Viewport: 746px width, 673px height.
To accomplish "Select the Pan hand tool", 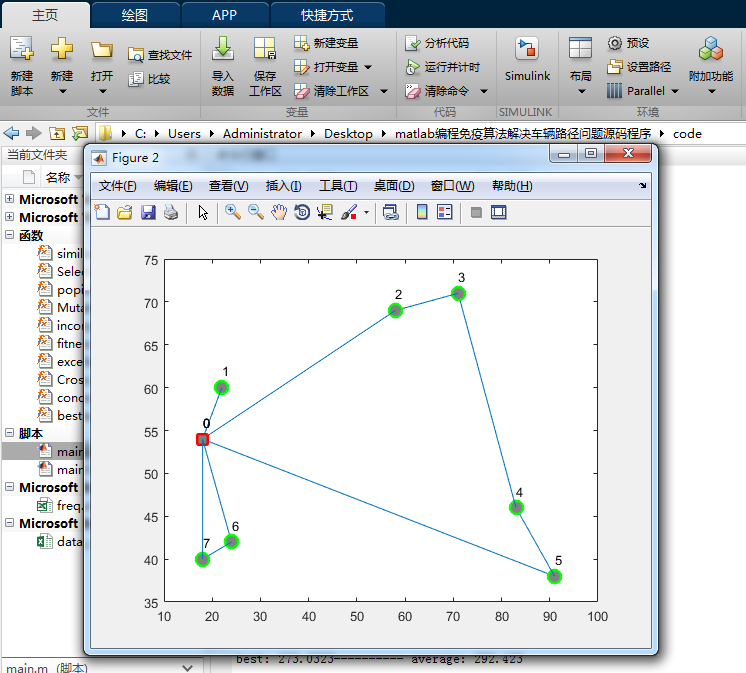I will tap(279, 212).
